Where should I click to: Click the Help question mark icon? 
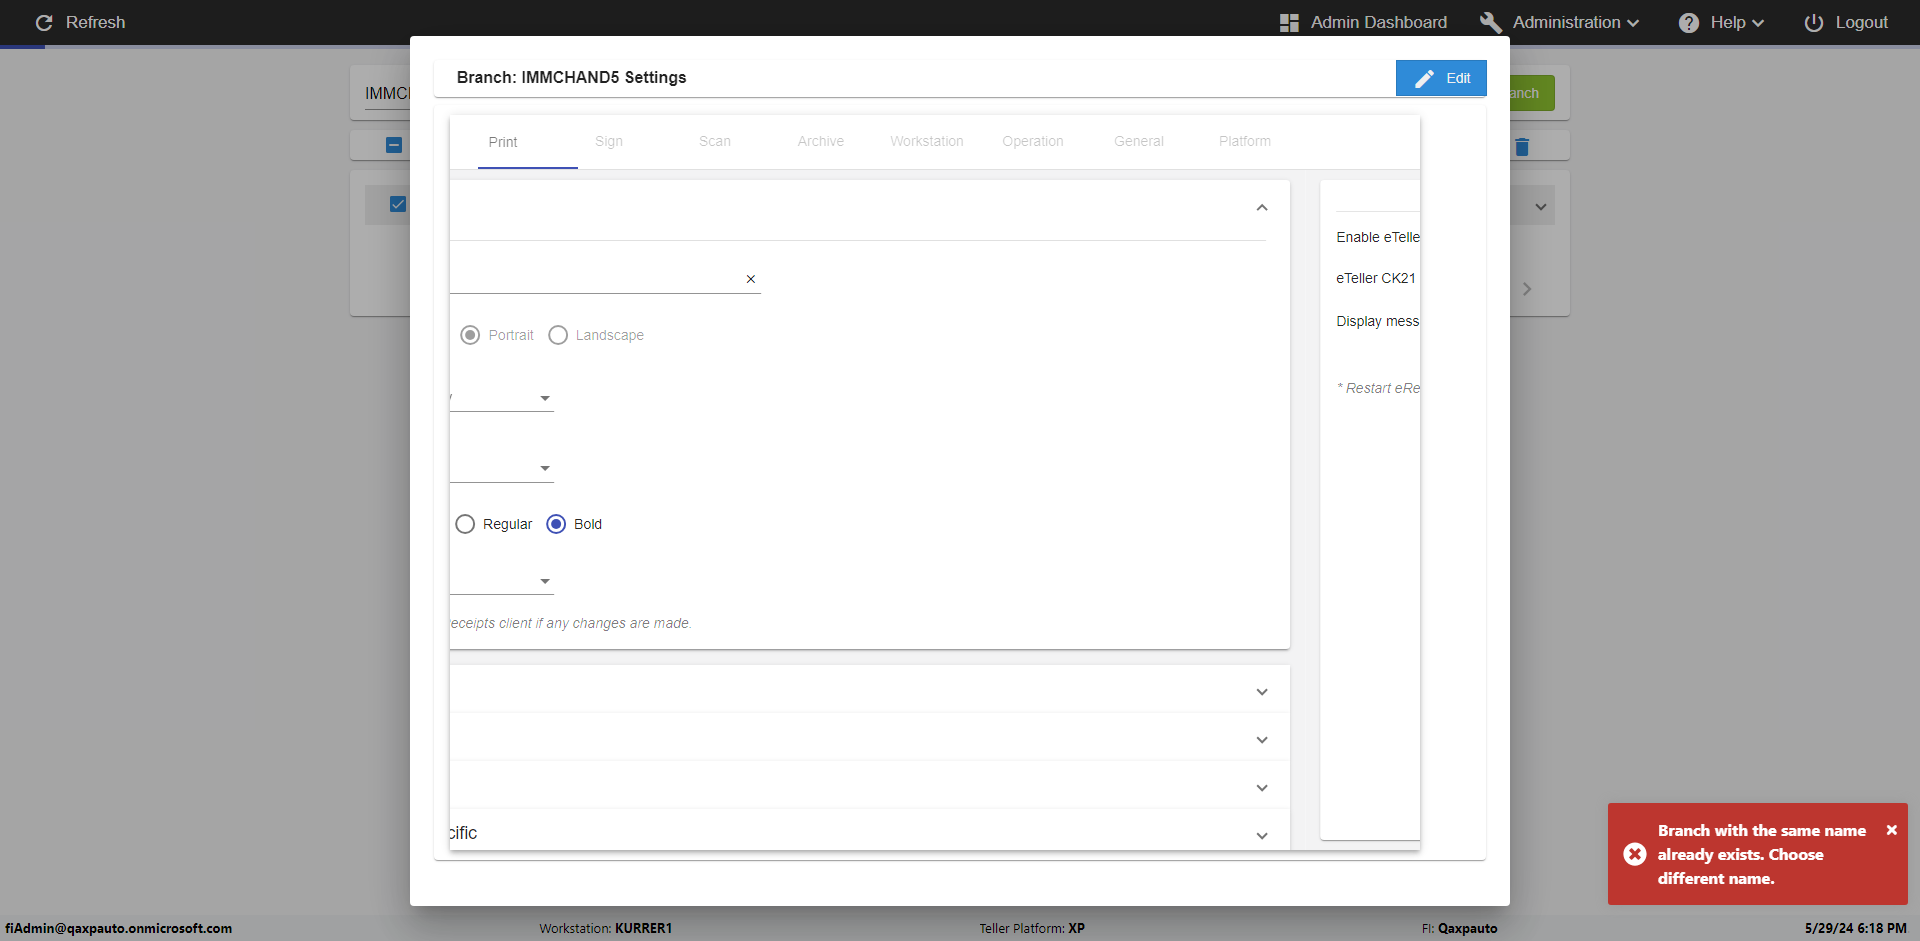pos(1688,23)
